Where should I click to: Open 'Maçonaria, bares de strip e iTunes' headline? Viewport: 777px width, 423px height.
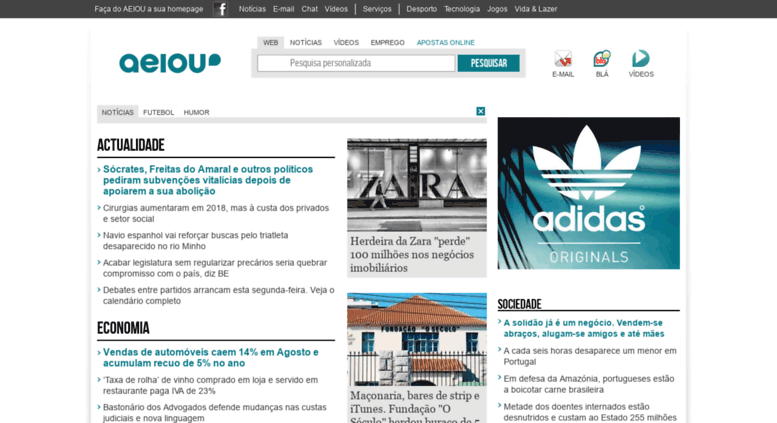pos(415,407)
